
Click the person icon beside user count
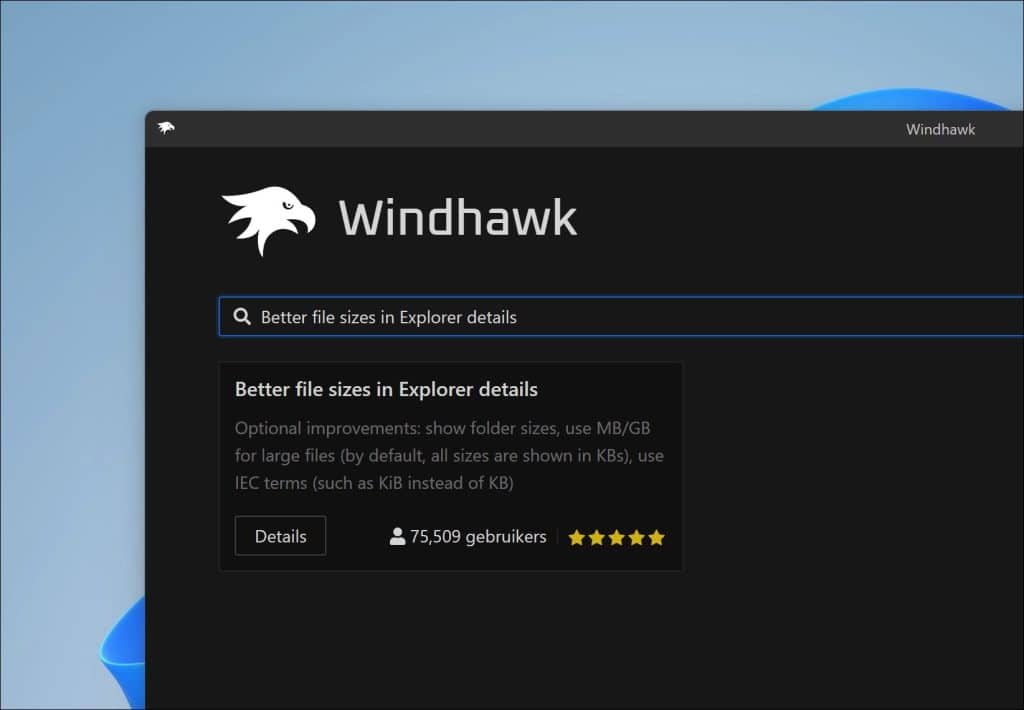pos(397,537)
